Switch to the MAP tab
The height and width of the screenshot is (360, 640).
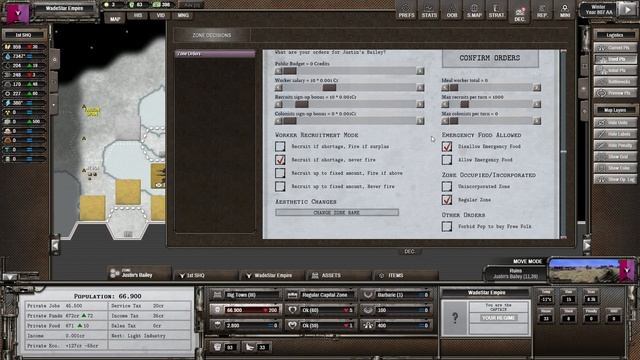[x=115, y=18]
